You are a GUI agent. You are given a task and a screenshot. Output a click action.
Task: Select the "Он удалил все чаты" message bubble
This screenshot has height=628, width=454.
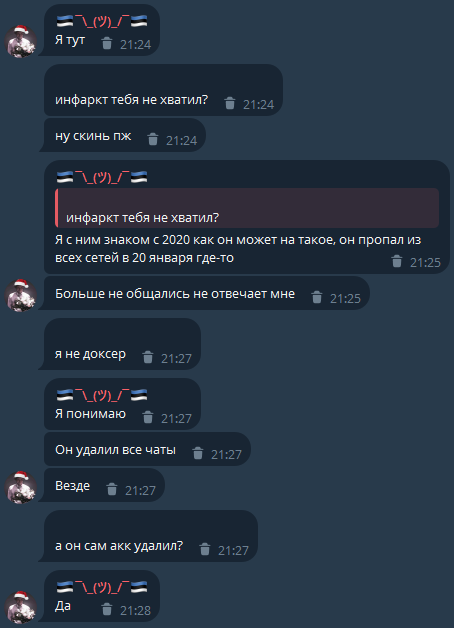point(147,449)
